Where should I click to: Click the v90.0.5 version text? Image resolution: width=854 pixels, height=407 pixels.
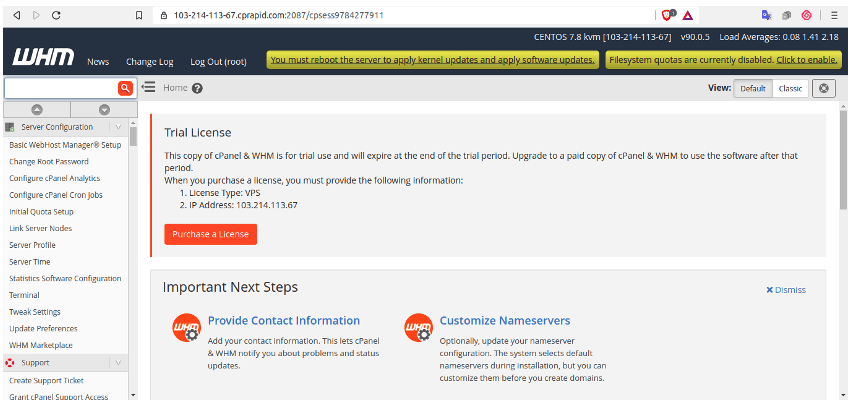695,37
